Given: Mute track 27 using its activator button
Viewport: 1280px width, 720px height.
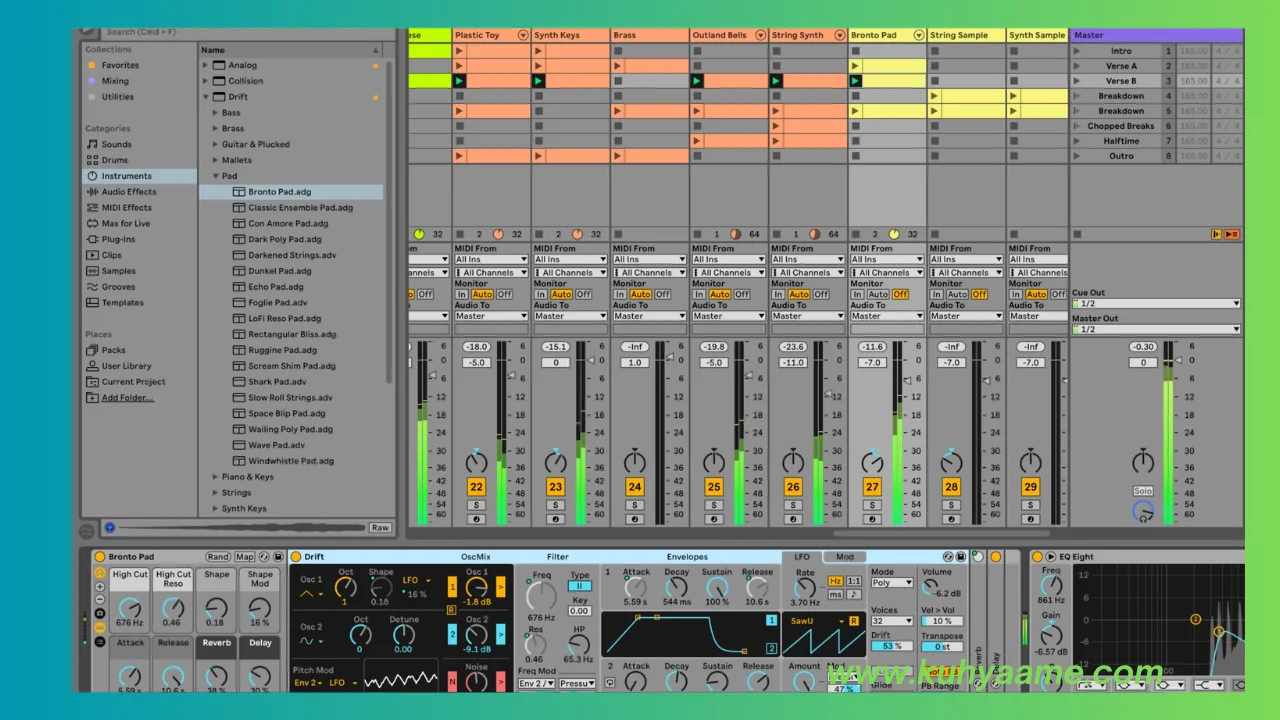Looking at the screenshot, I should click(x=872, y=487).
